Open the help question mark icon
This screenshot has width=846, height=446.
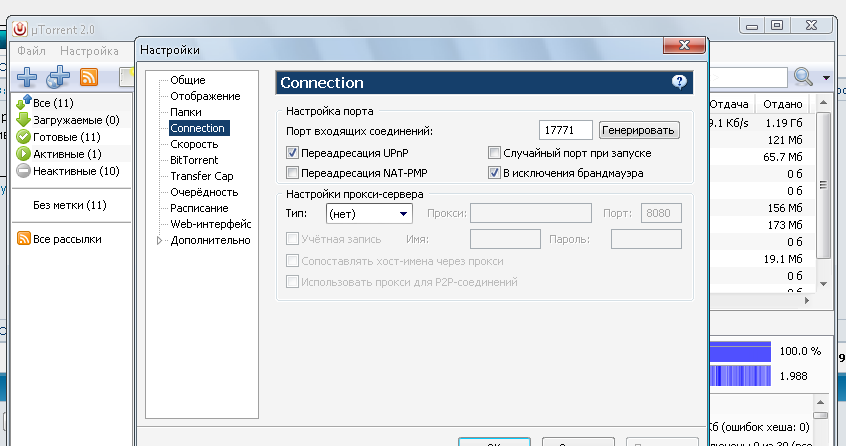pos(680,82)
